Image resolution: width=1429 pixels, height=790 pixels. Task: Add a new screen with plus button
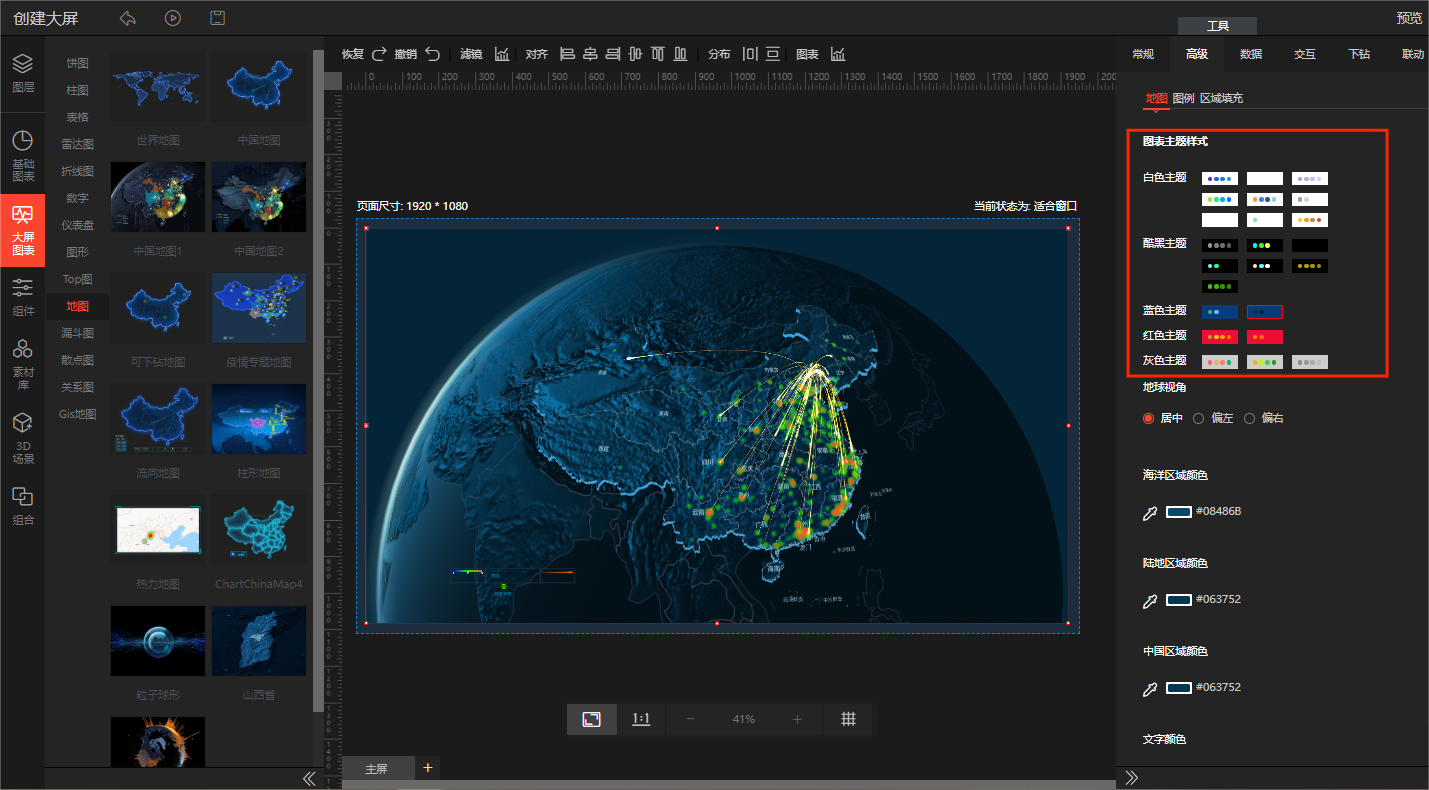[428, 768]
